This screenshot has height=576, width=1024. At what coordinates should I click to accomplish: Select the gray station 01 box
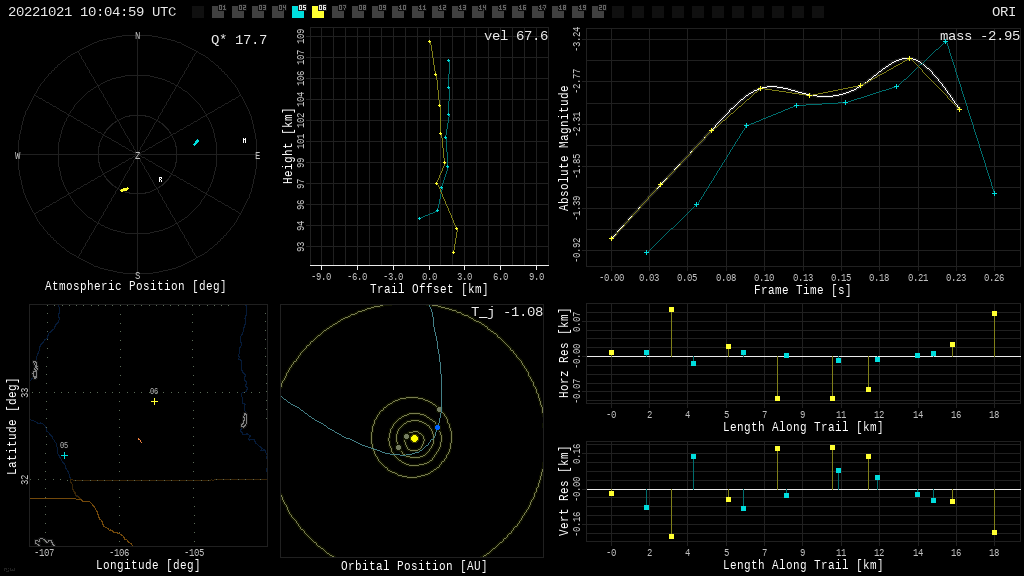click(218, 12)
